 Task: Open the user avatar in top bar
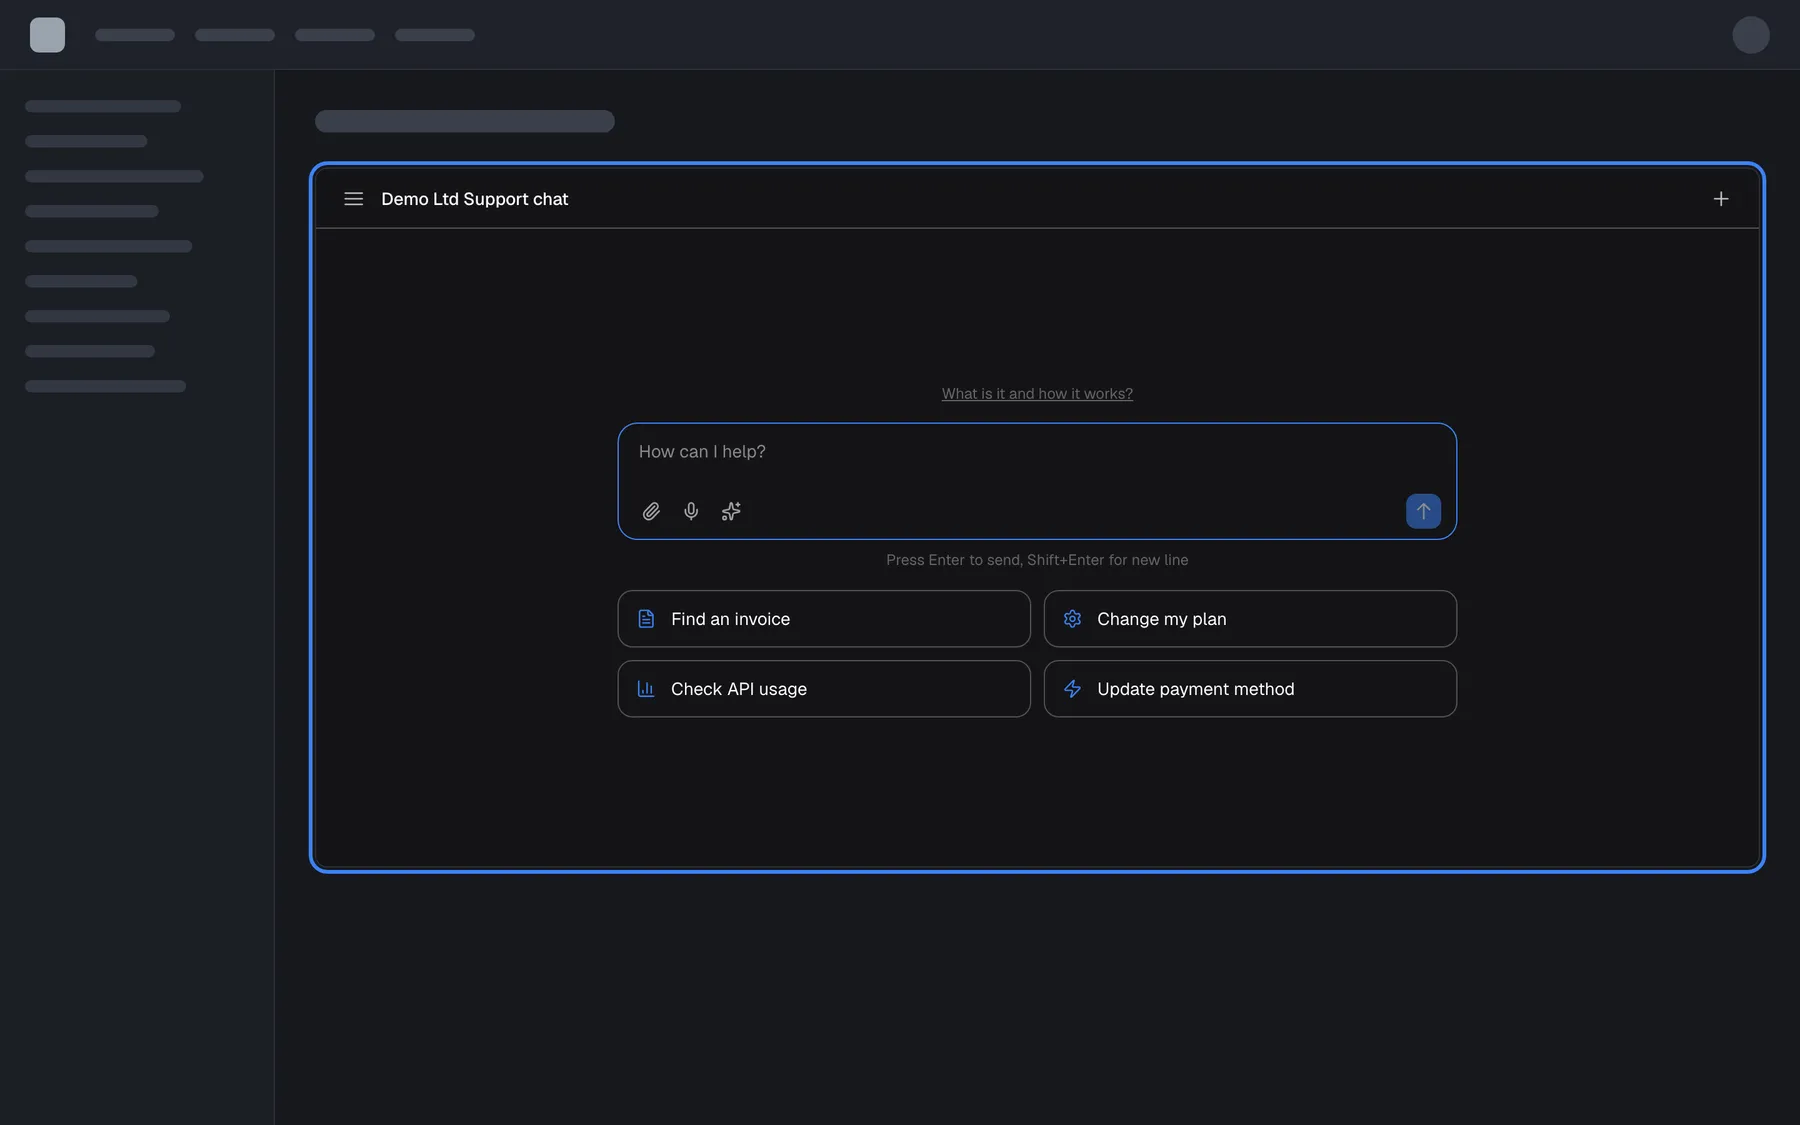pyautogui.click(x=1750, y=35)
